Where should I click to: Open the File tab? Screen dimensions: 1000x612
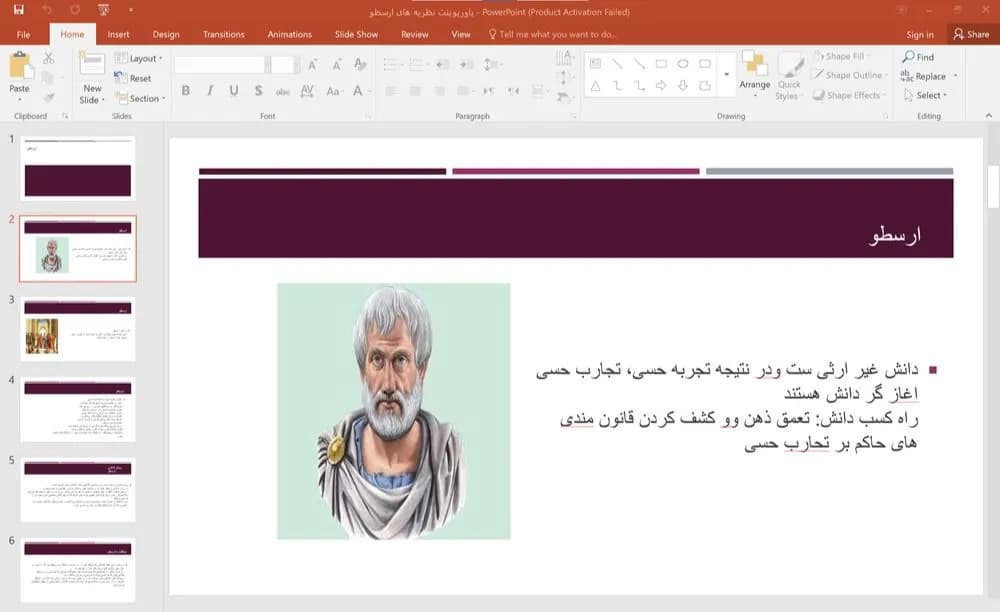(x=24, y=34)
